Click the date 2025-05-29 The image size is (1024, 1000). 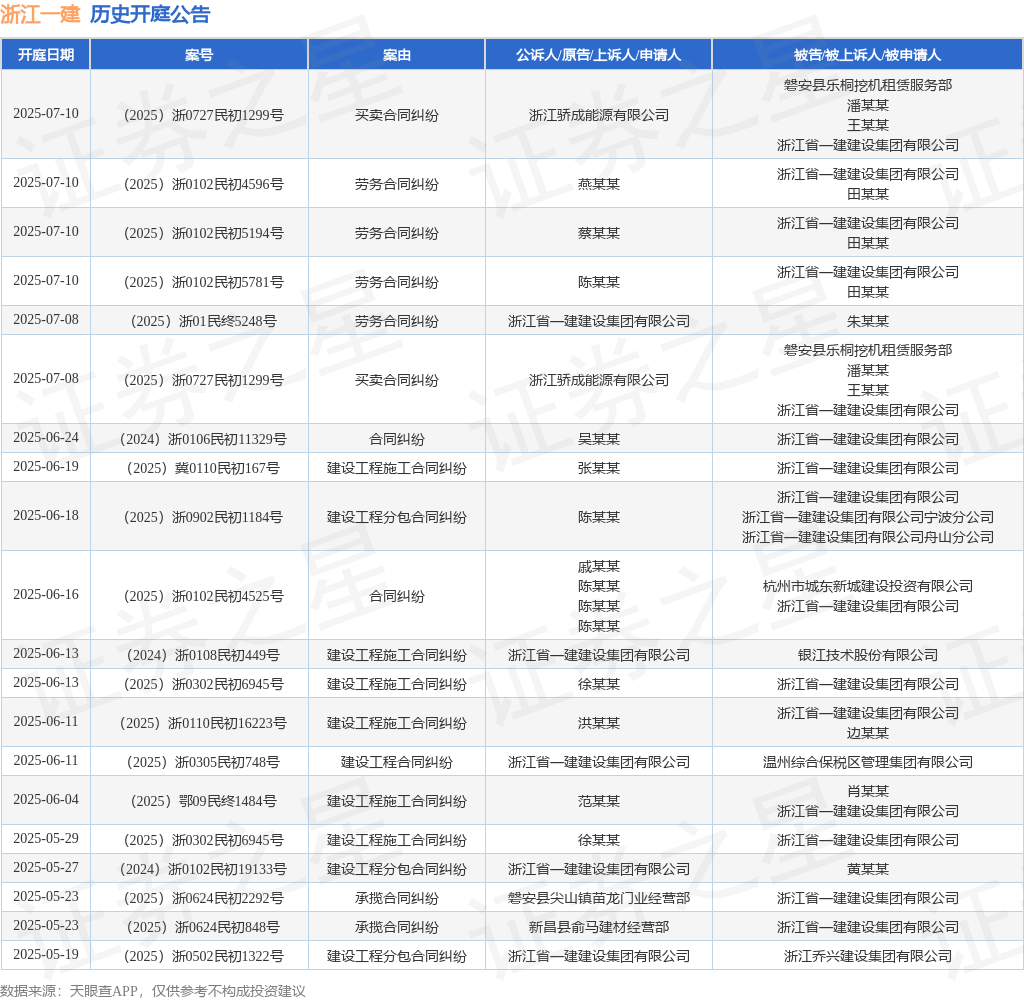click(x=46, y=839)
